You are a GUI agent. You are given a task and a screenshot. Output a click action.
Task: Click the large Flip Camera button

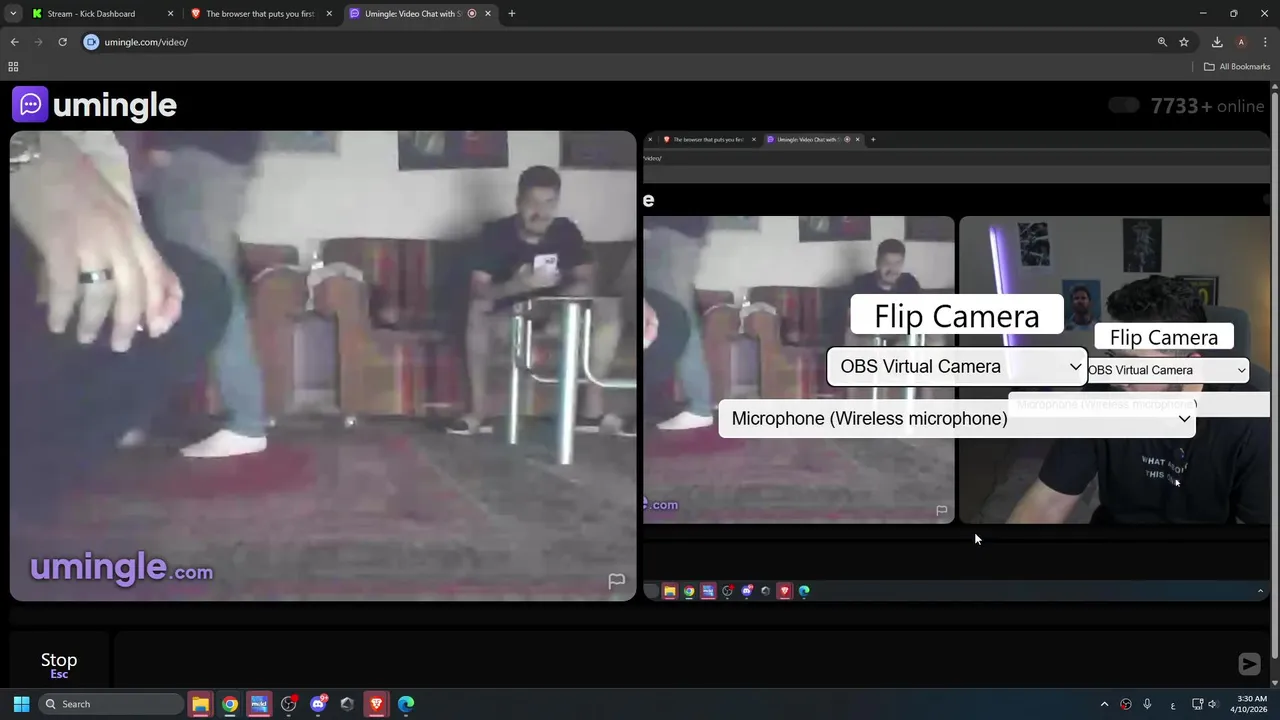[x=957, y=316]
